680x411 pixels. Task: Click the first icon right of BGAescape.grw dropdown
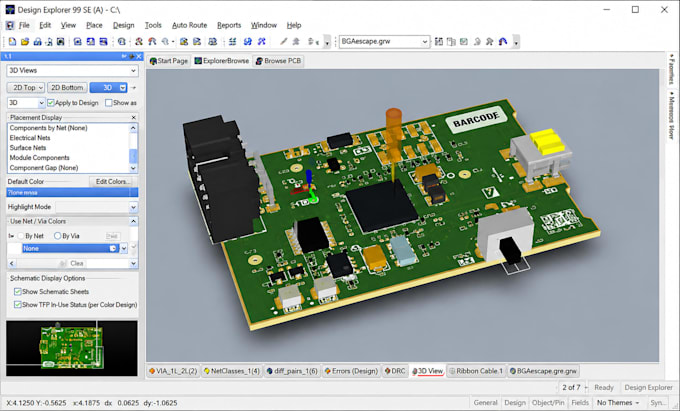(x=439, y=42)
